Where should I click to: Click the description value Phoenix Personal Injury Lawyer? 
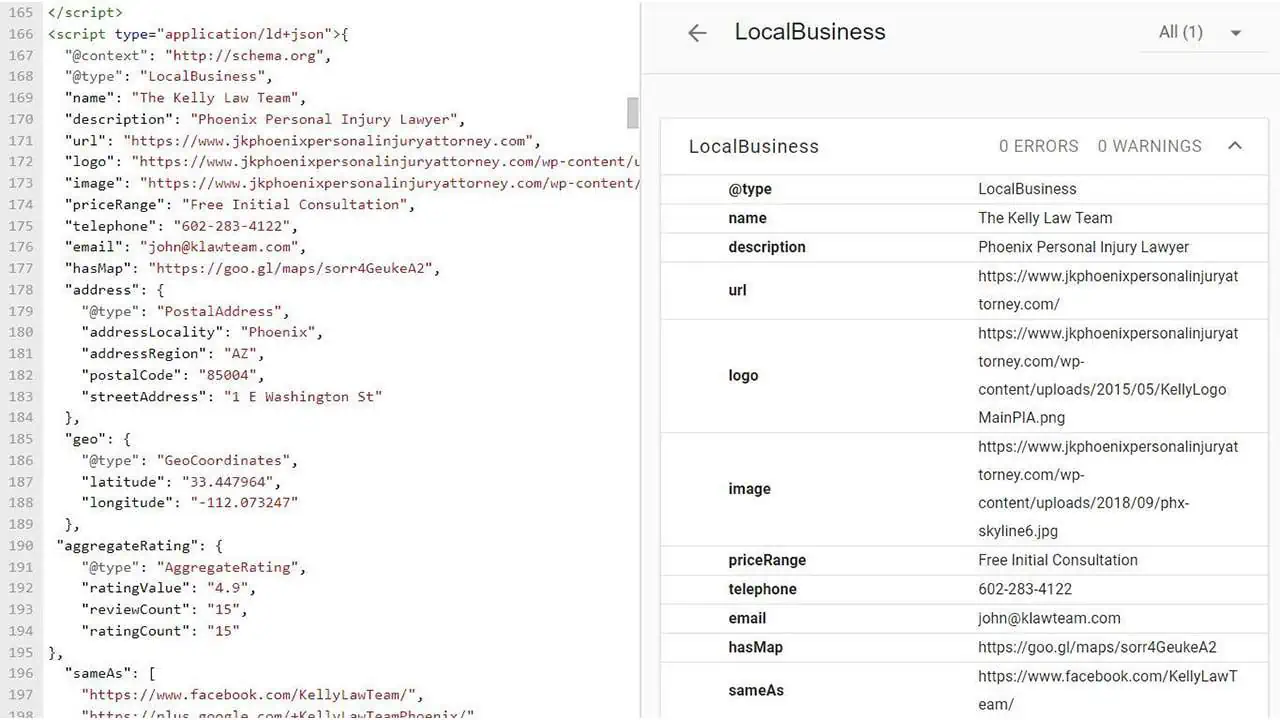click(x=1084, y=247)
